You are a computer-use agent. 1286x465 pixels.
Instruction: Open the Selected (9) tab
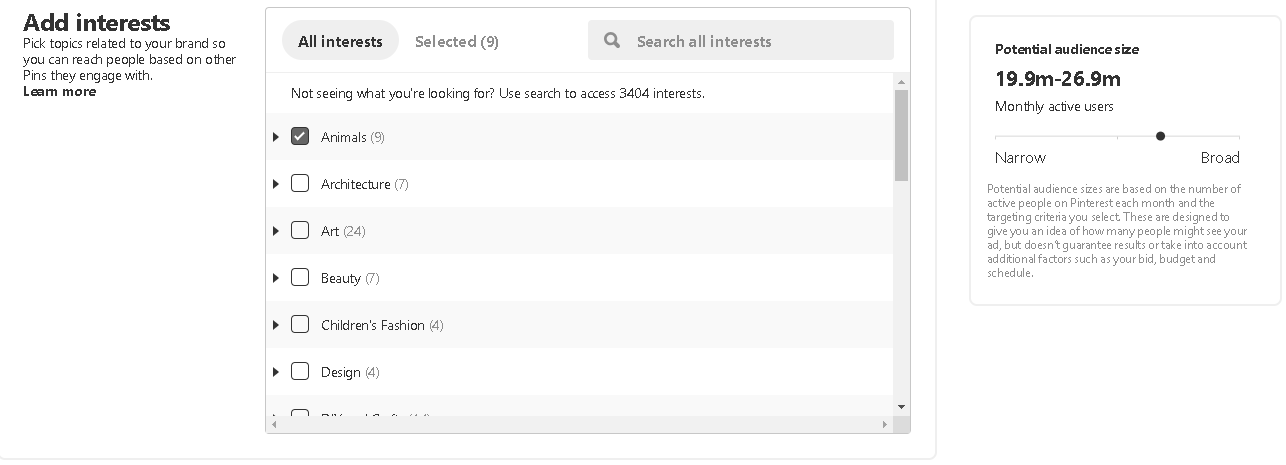coord(457,41)
